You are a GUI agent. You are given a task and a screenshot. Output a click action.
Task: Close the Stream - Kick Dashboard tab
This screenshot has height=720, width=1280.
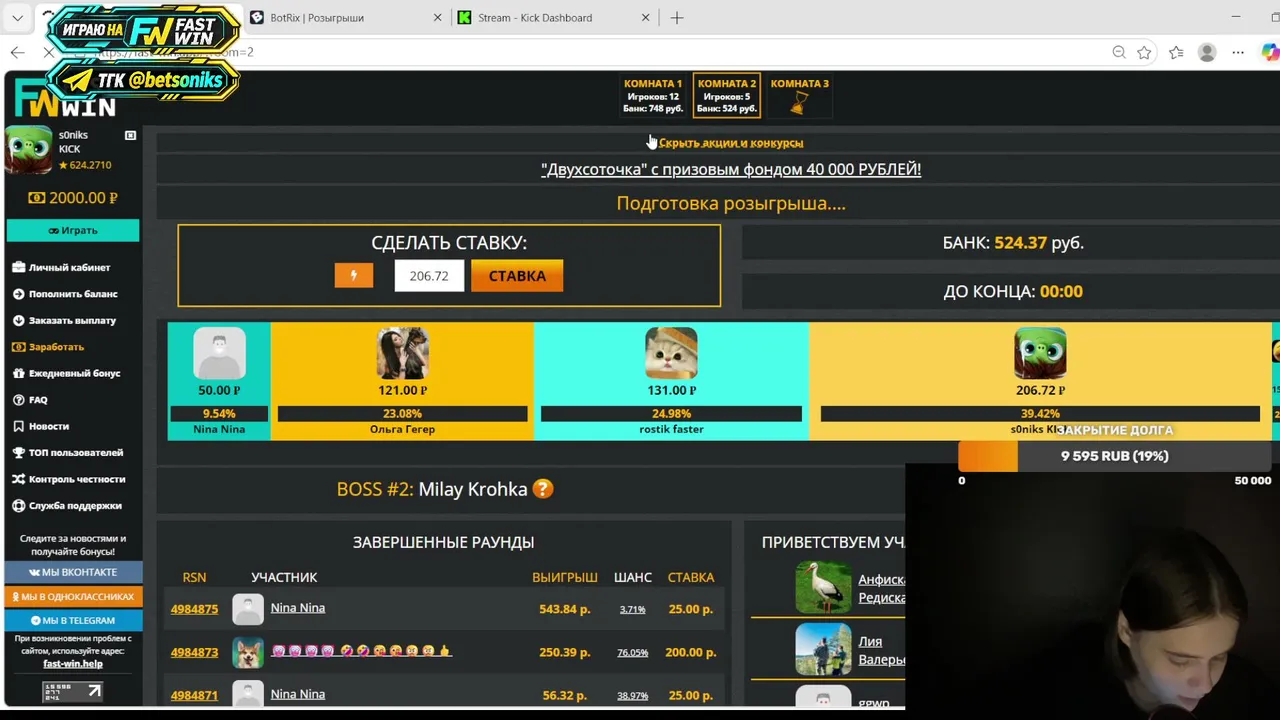pyautogui.click(x=645, y=18)
